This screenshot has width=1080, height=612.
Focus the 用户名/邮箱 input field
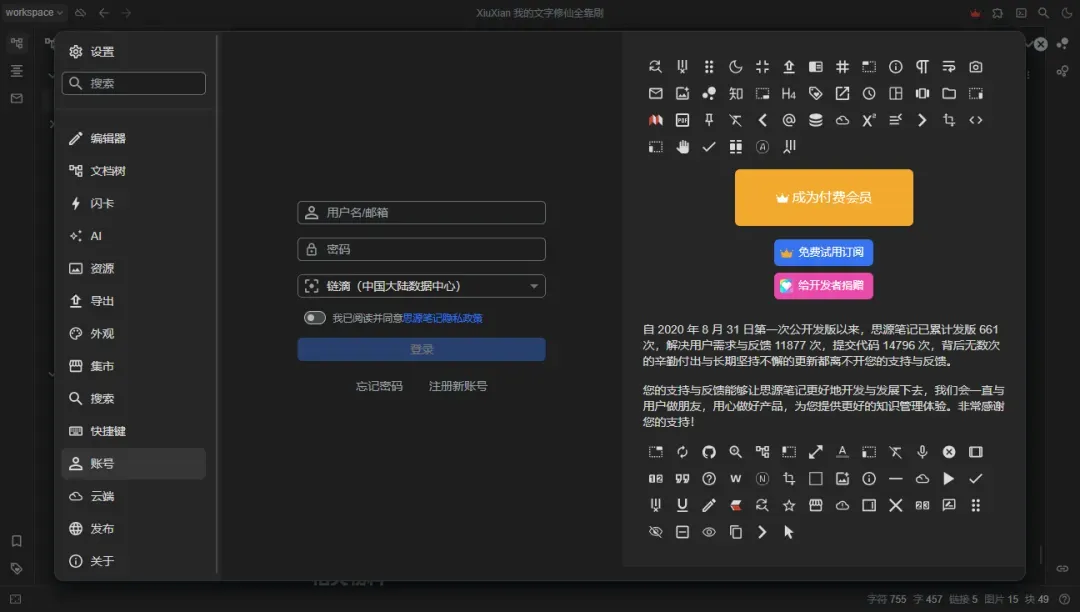coord(422,213)
